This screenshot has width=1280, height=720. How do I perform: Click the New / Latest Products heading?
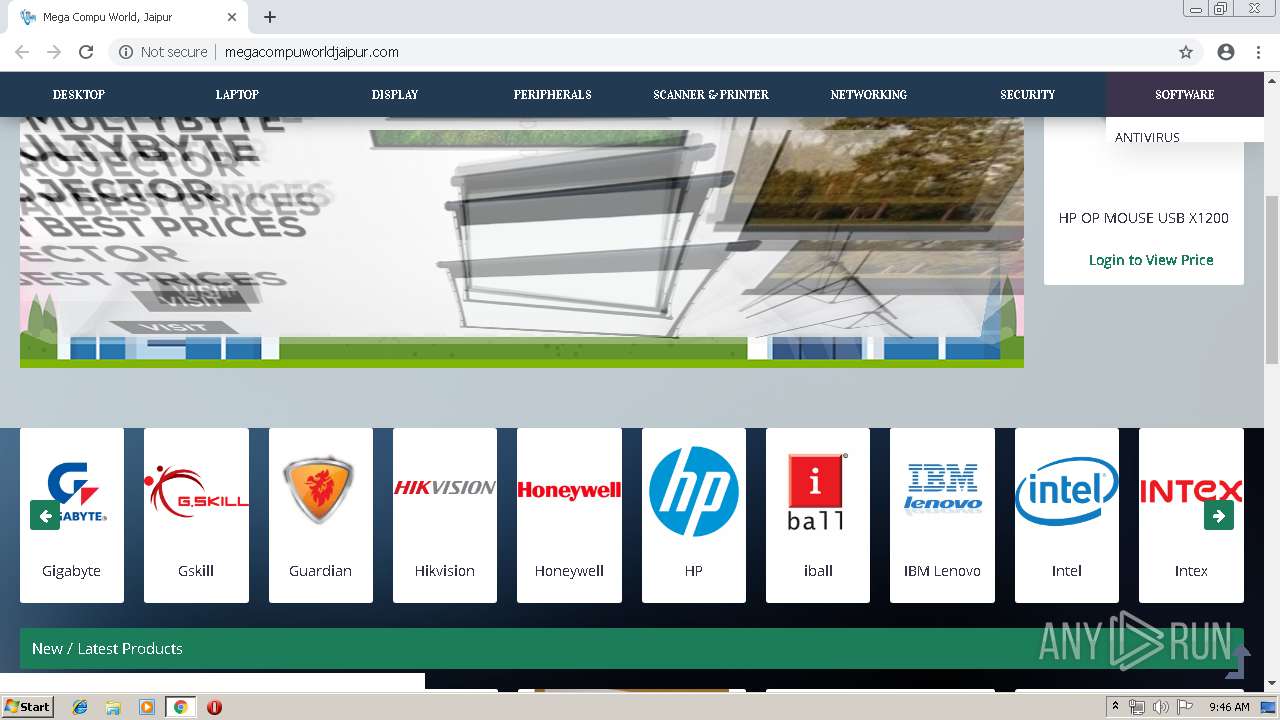[107, 649]
